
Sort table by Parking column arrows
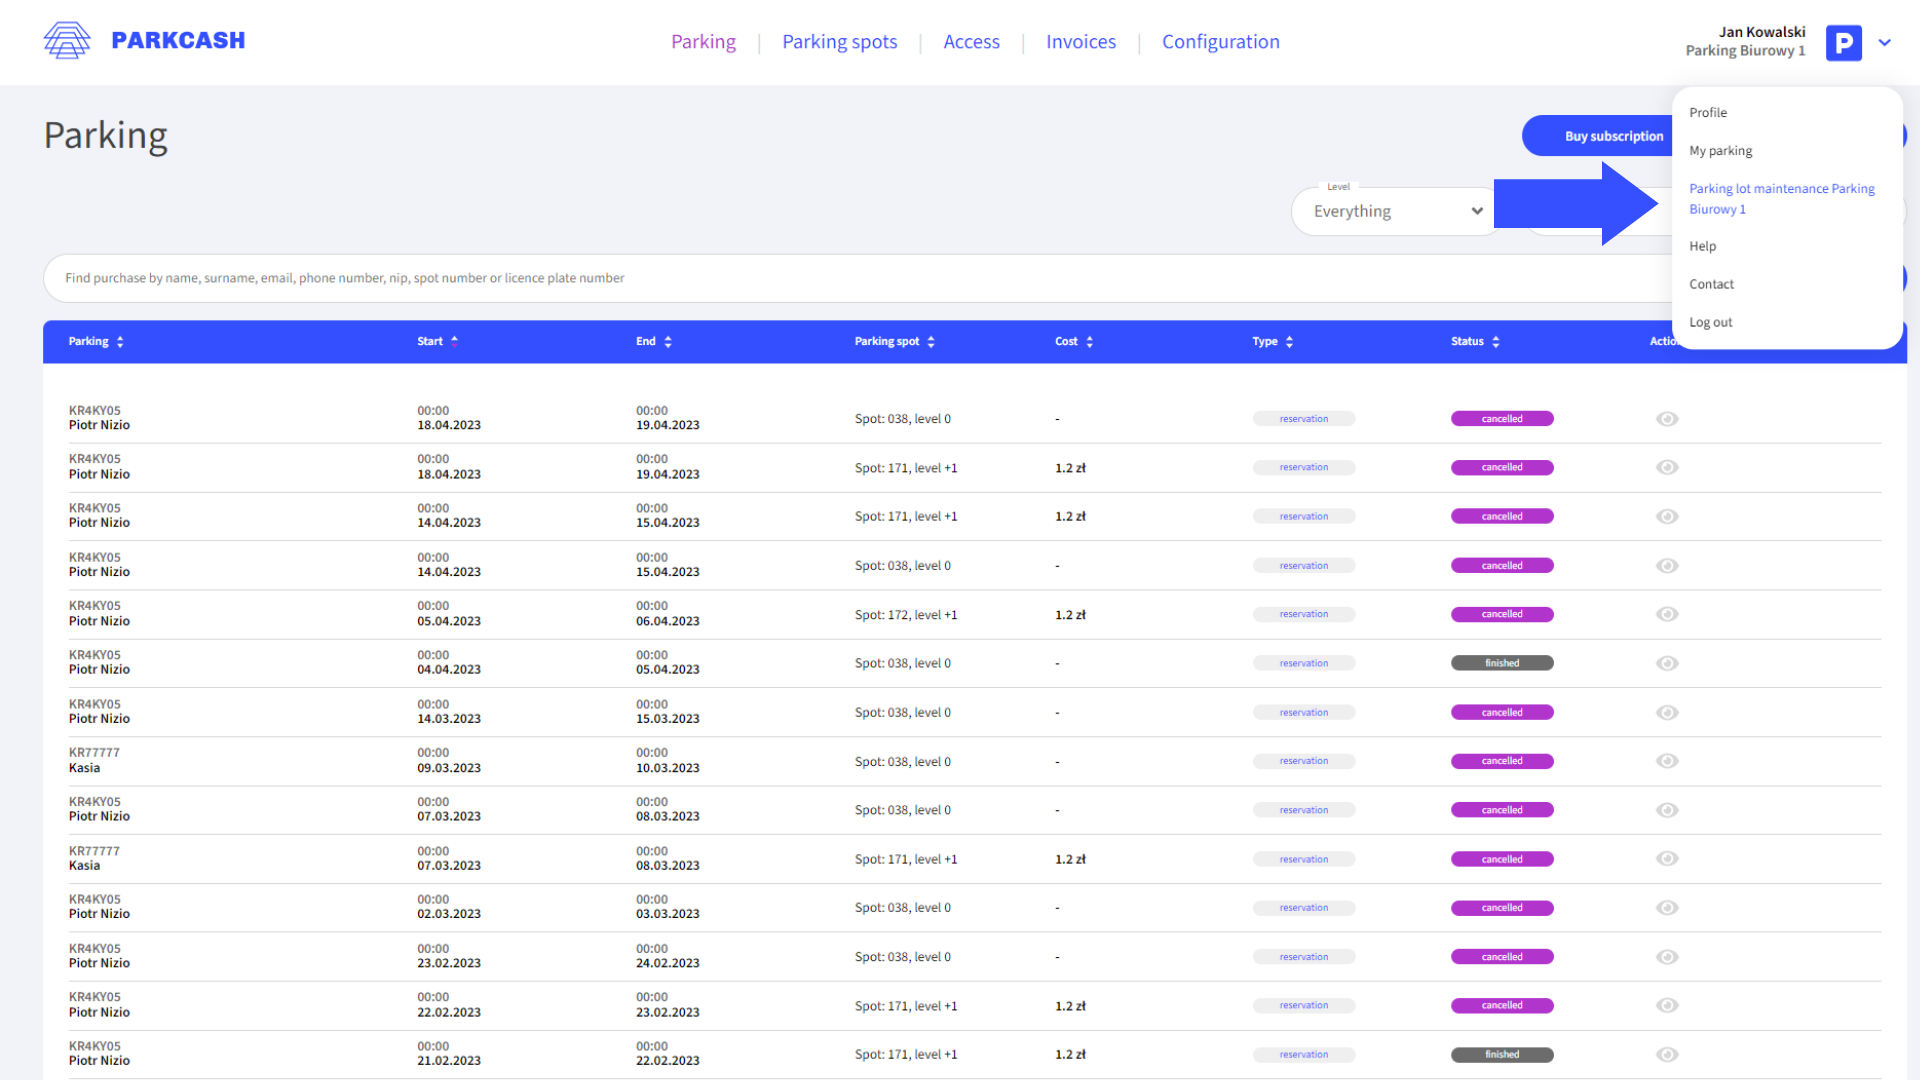[x=120, y=342]
